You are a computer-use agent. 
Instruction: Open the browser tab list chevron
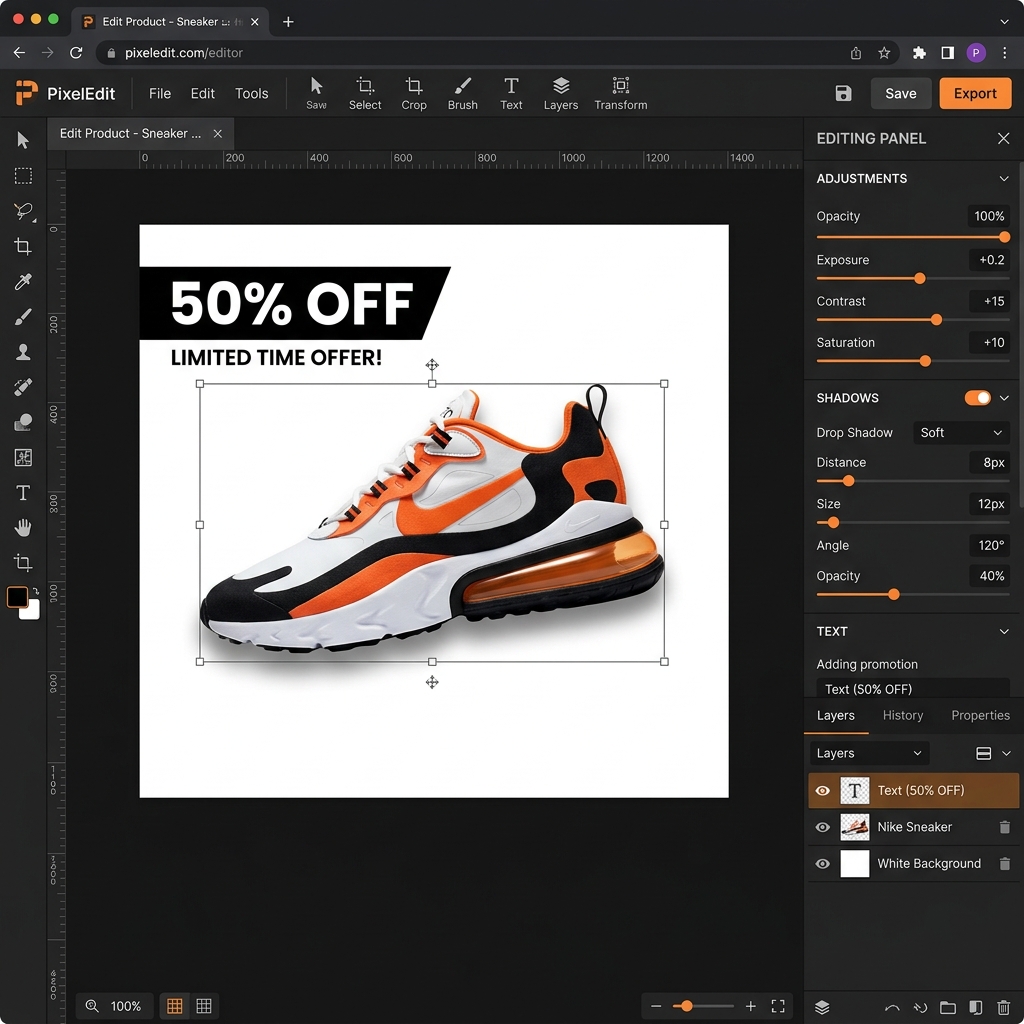point(1004,22)
